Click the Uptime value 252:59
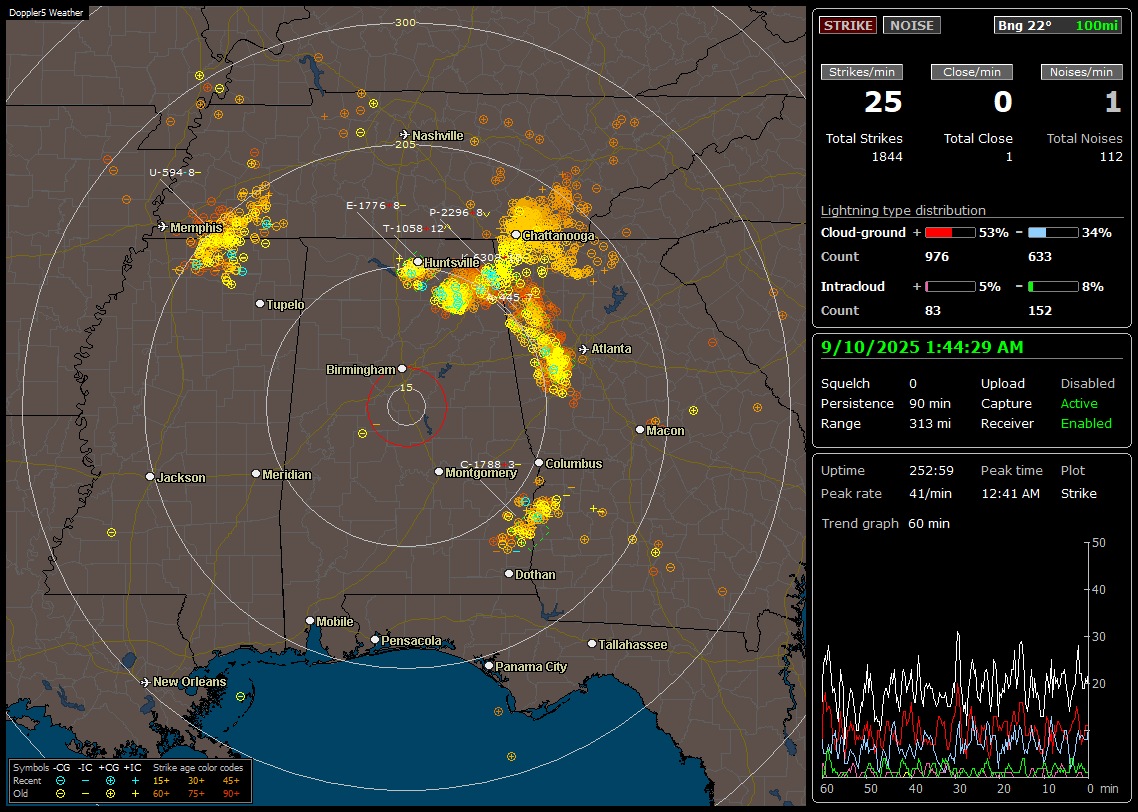1138x812 pixels. pos(931,470)
